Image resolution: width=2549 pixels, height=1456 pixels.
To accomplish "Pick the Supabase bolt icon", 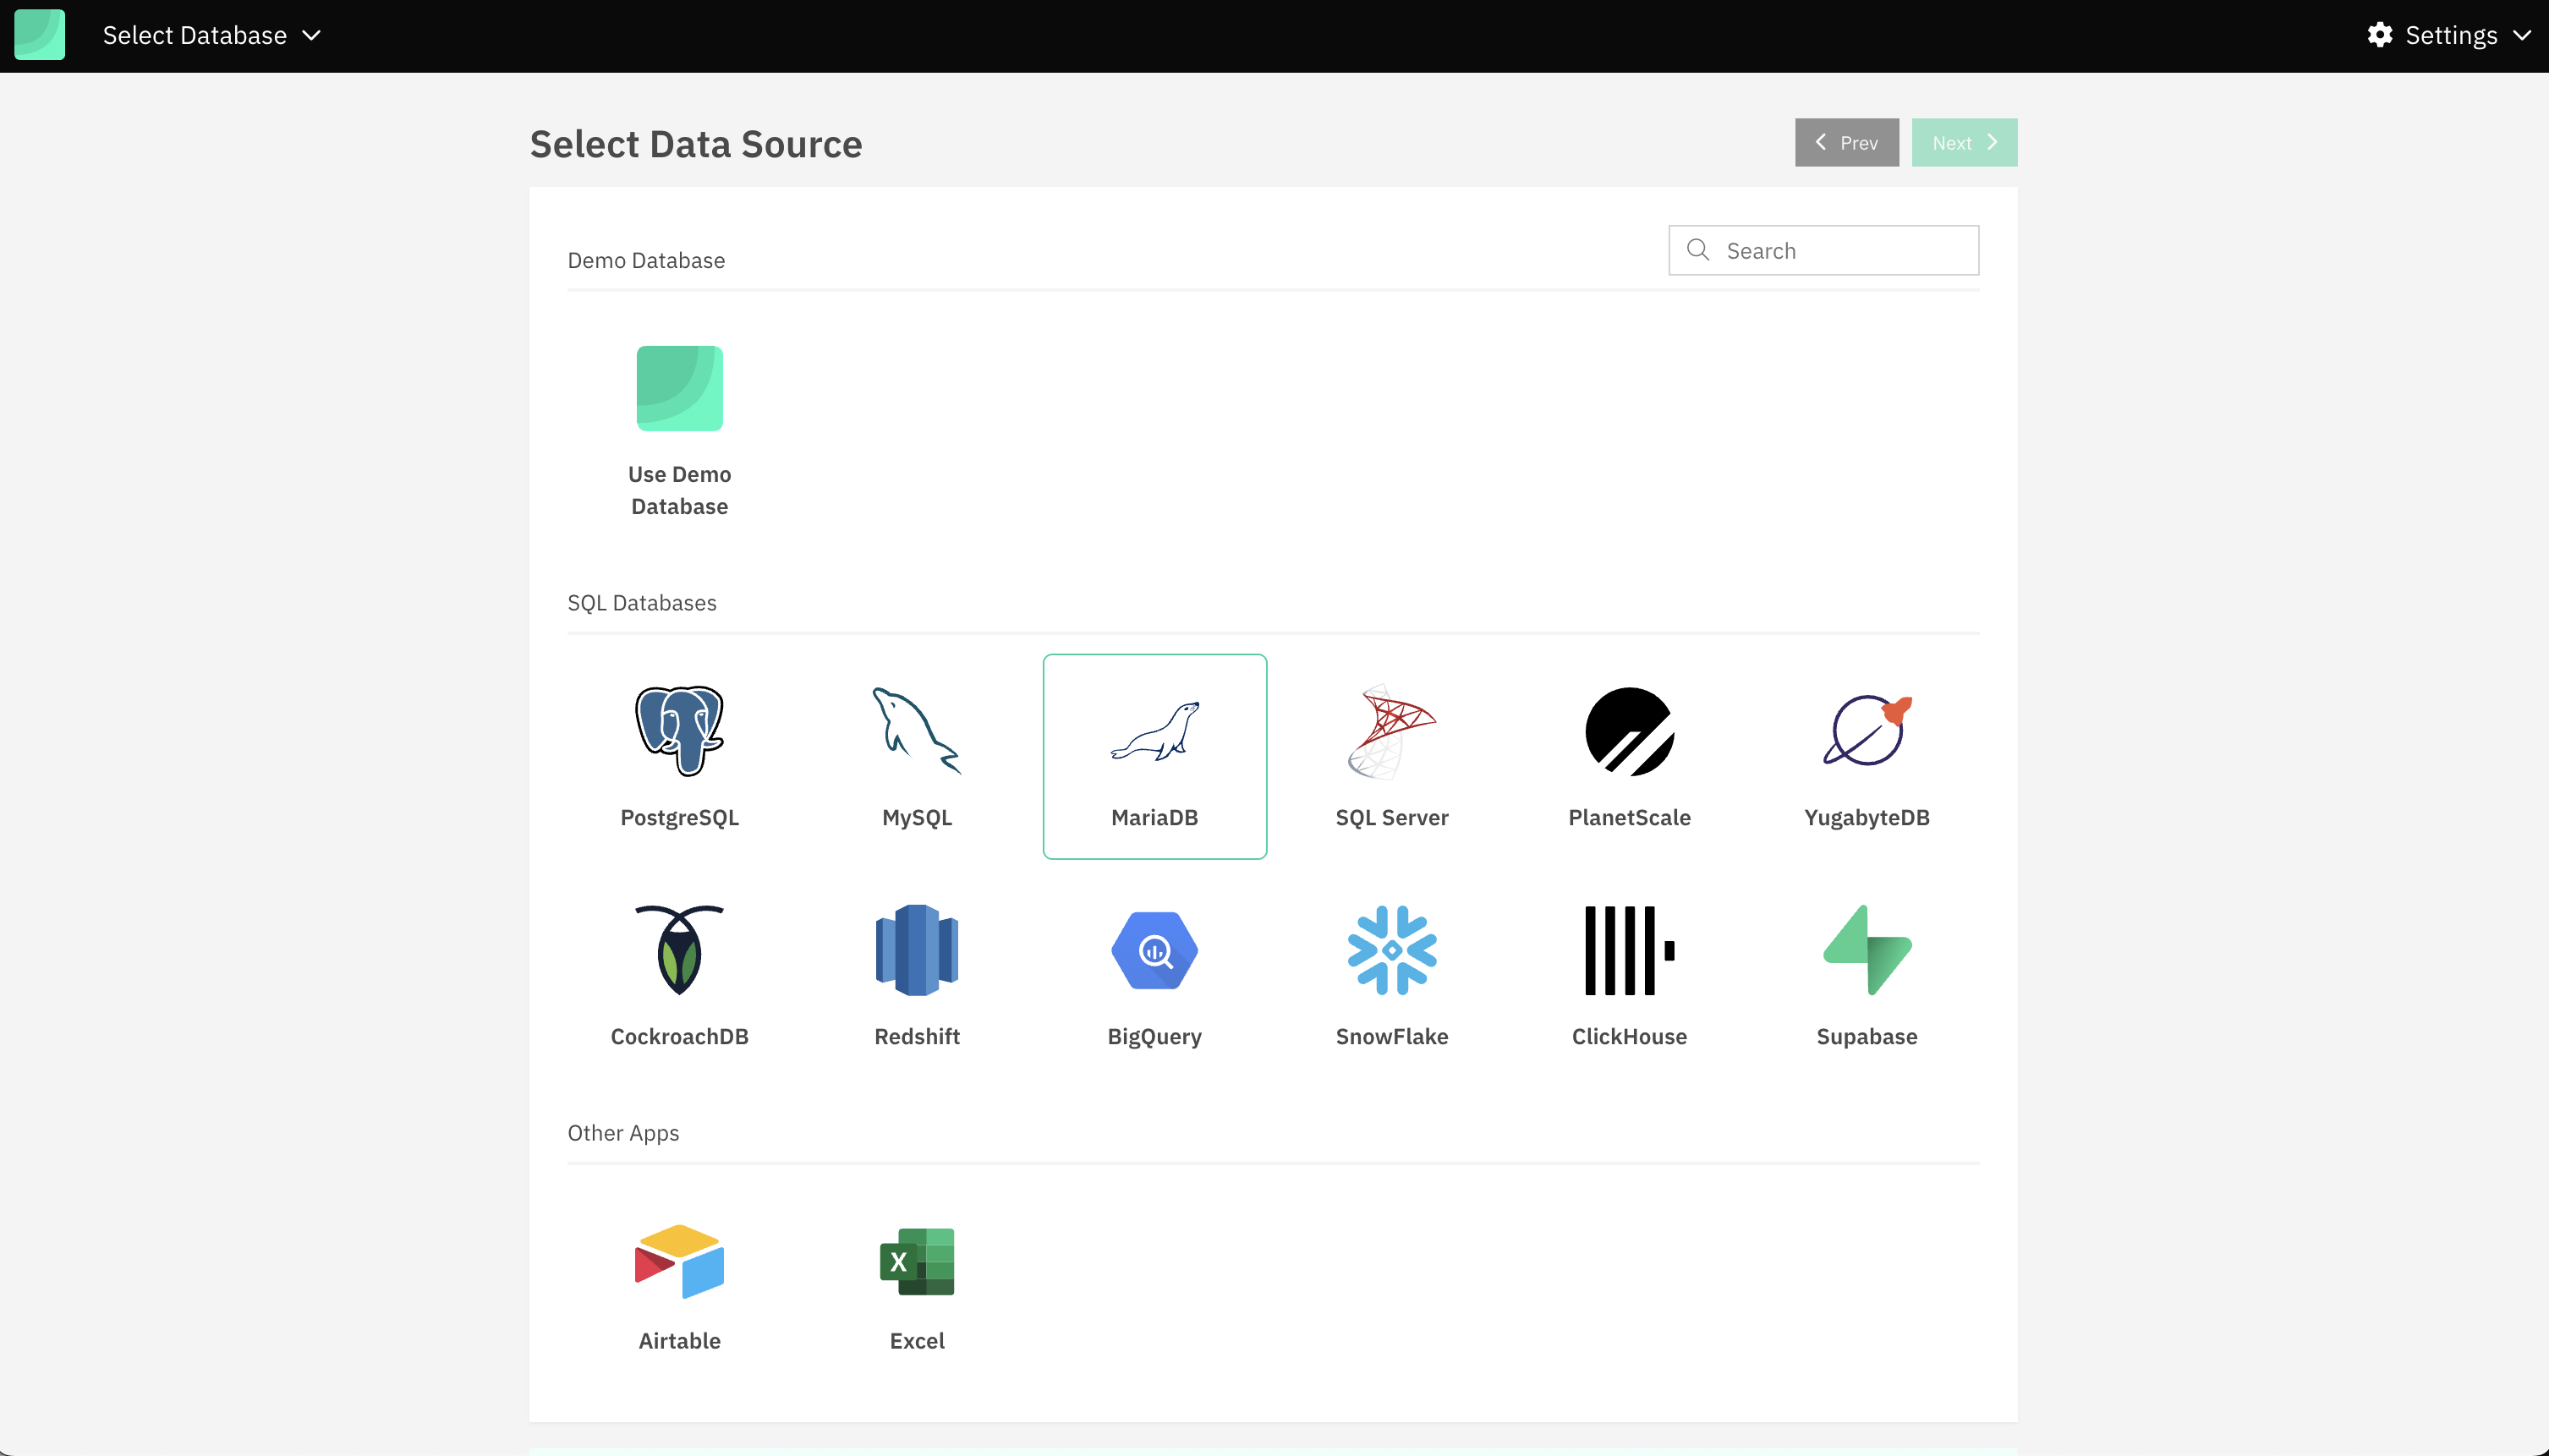I will point(1866,950).
